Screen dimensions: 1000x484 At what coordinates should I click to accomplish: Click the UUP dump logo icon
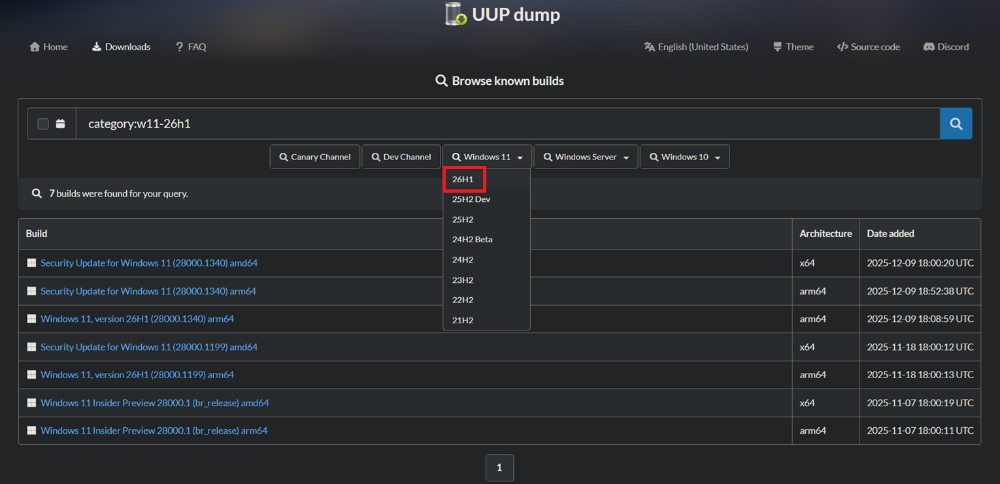(456, 14)
